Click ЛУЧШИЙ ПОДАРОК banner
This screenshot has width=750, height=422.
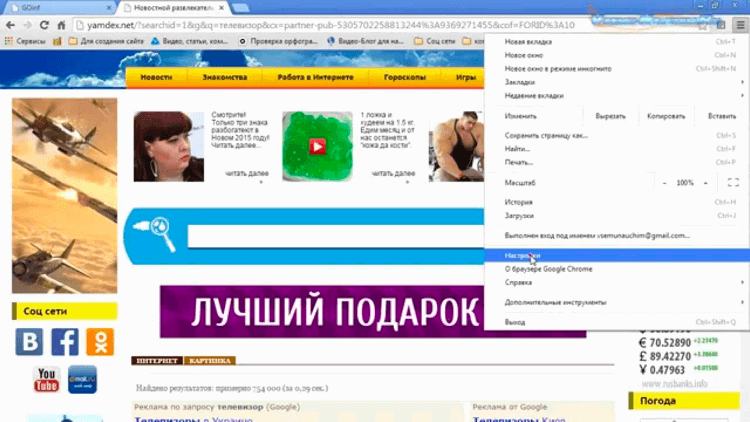point(322,311)
